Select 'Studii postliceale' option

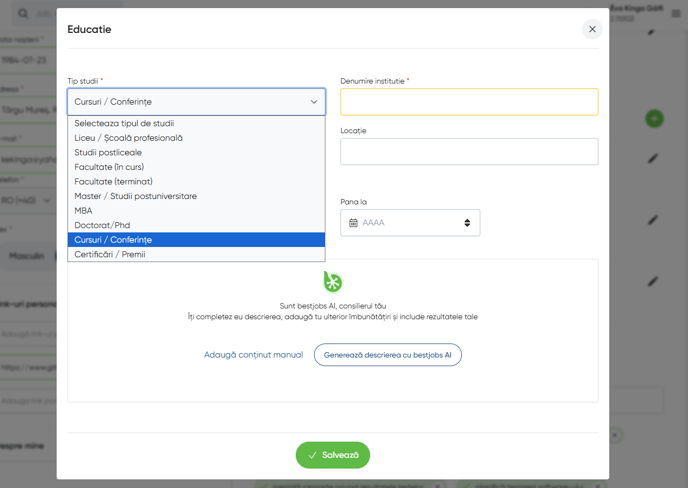click(x=108, y=153)
